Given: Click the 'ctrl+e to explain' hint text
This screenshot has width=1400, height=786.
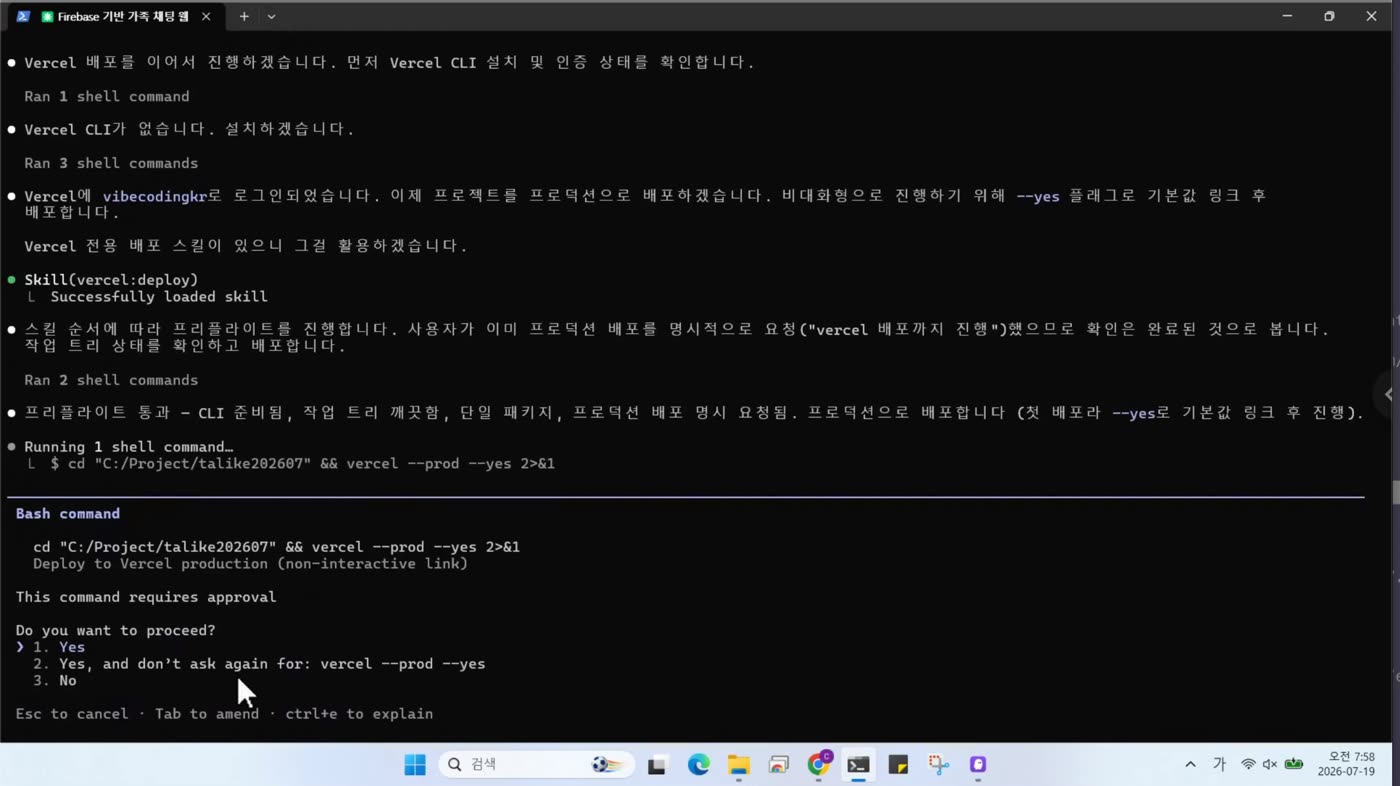Looking at the screenshot, I should (x=359, y=714).
